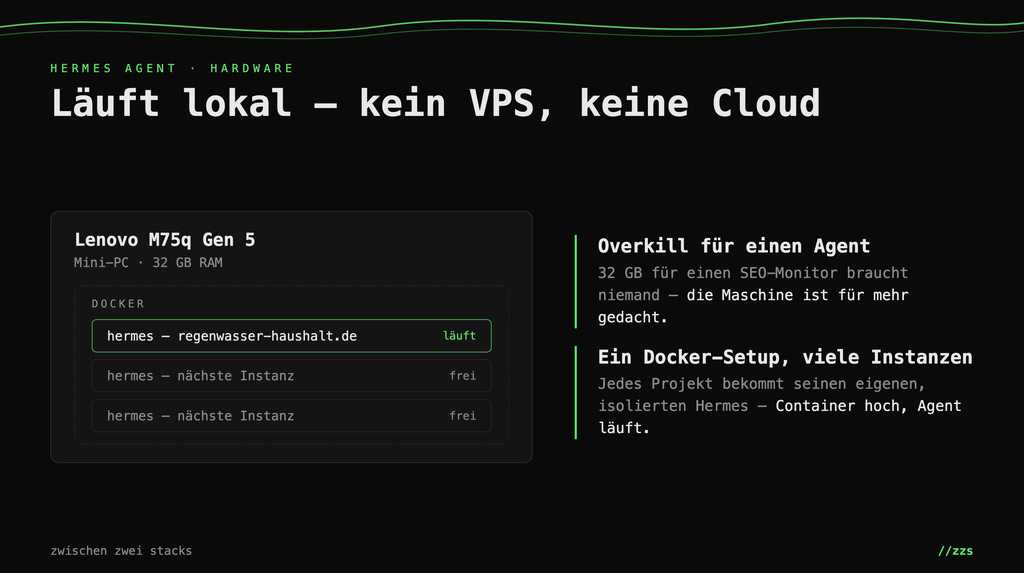Click the 'HERMES AGENT · HARDWARE' overline text
Image resolution: width=1024 pixels, height=573 pixels.
coord(172,68)
